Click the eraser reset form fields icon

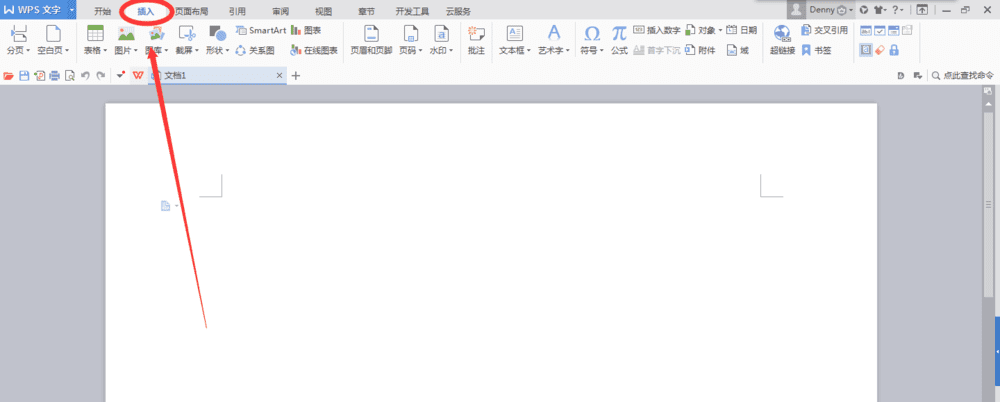[880, 50]
